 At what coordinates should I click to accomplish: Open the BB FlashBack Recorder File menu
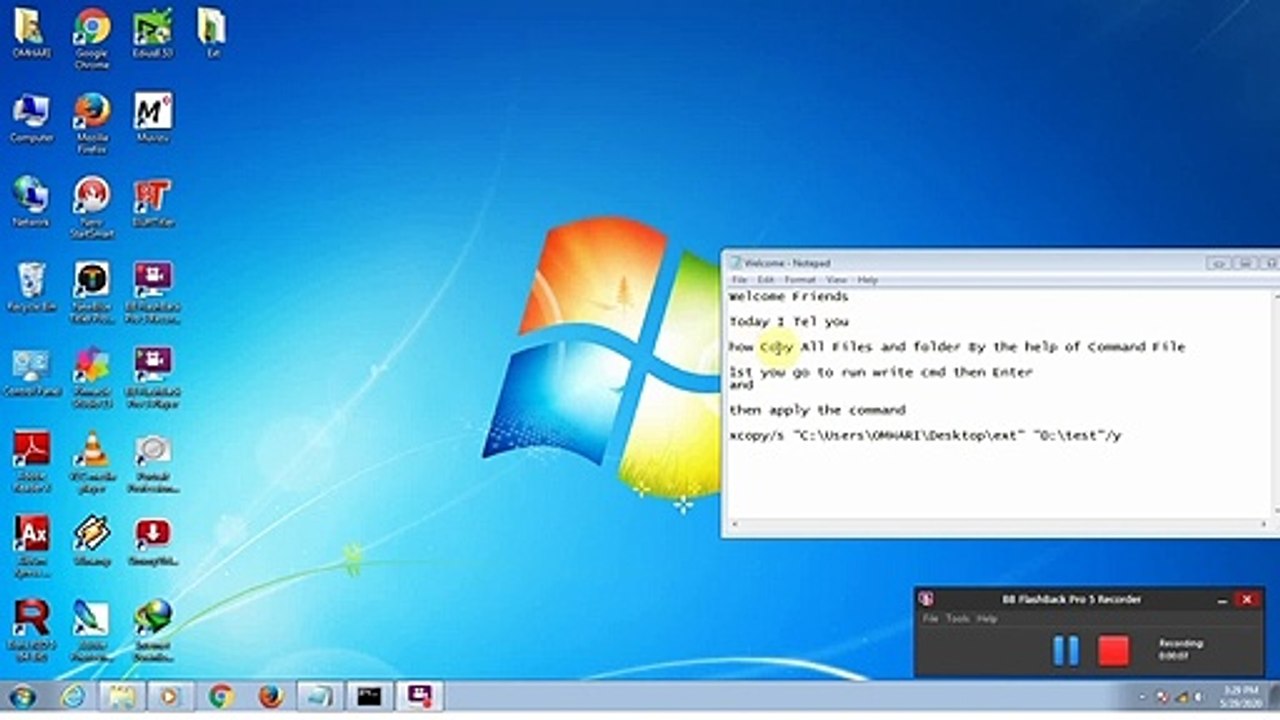[x=931, y=619]
